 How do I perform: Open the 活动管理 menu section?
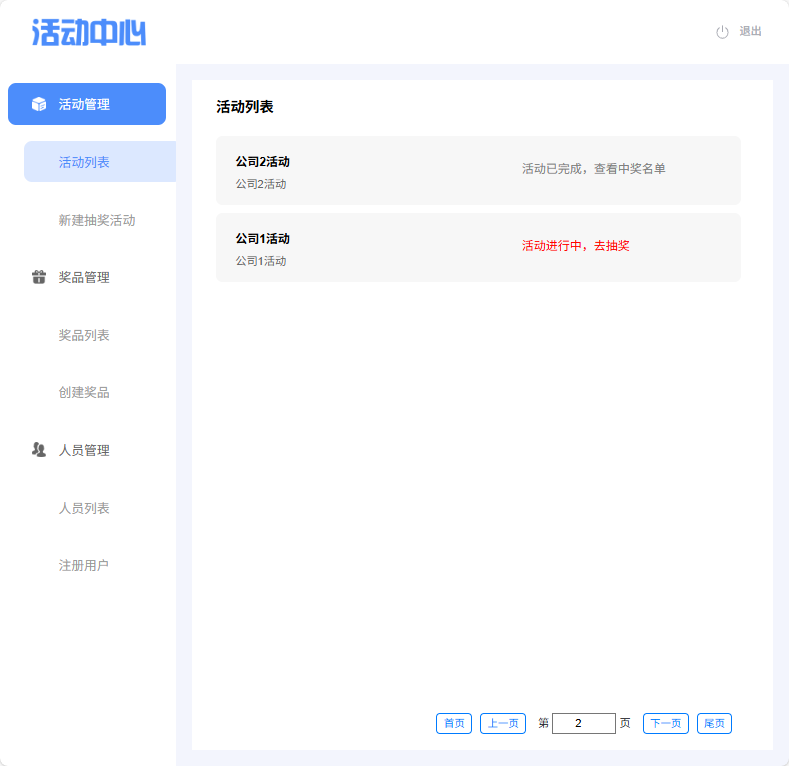pyautogui.click(x=87, y=104)
